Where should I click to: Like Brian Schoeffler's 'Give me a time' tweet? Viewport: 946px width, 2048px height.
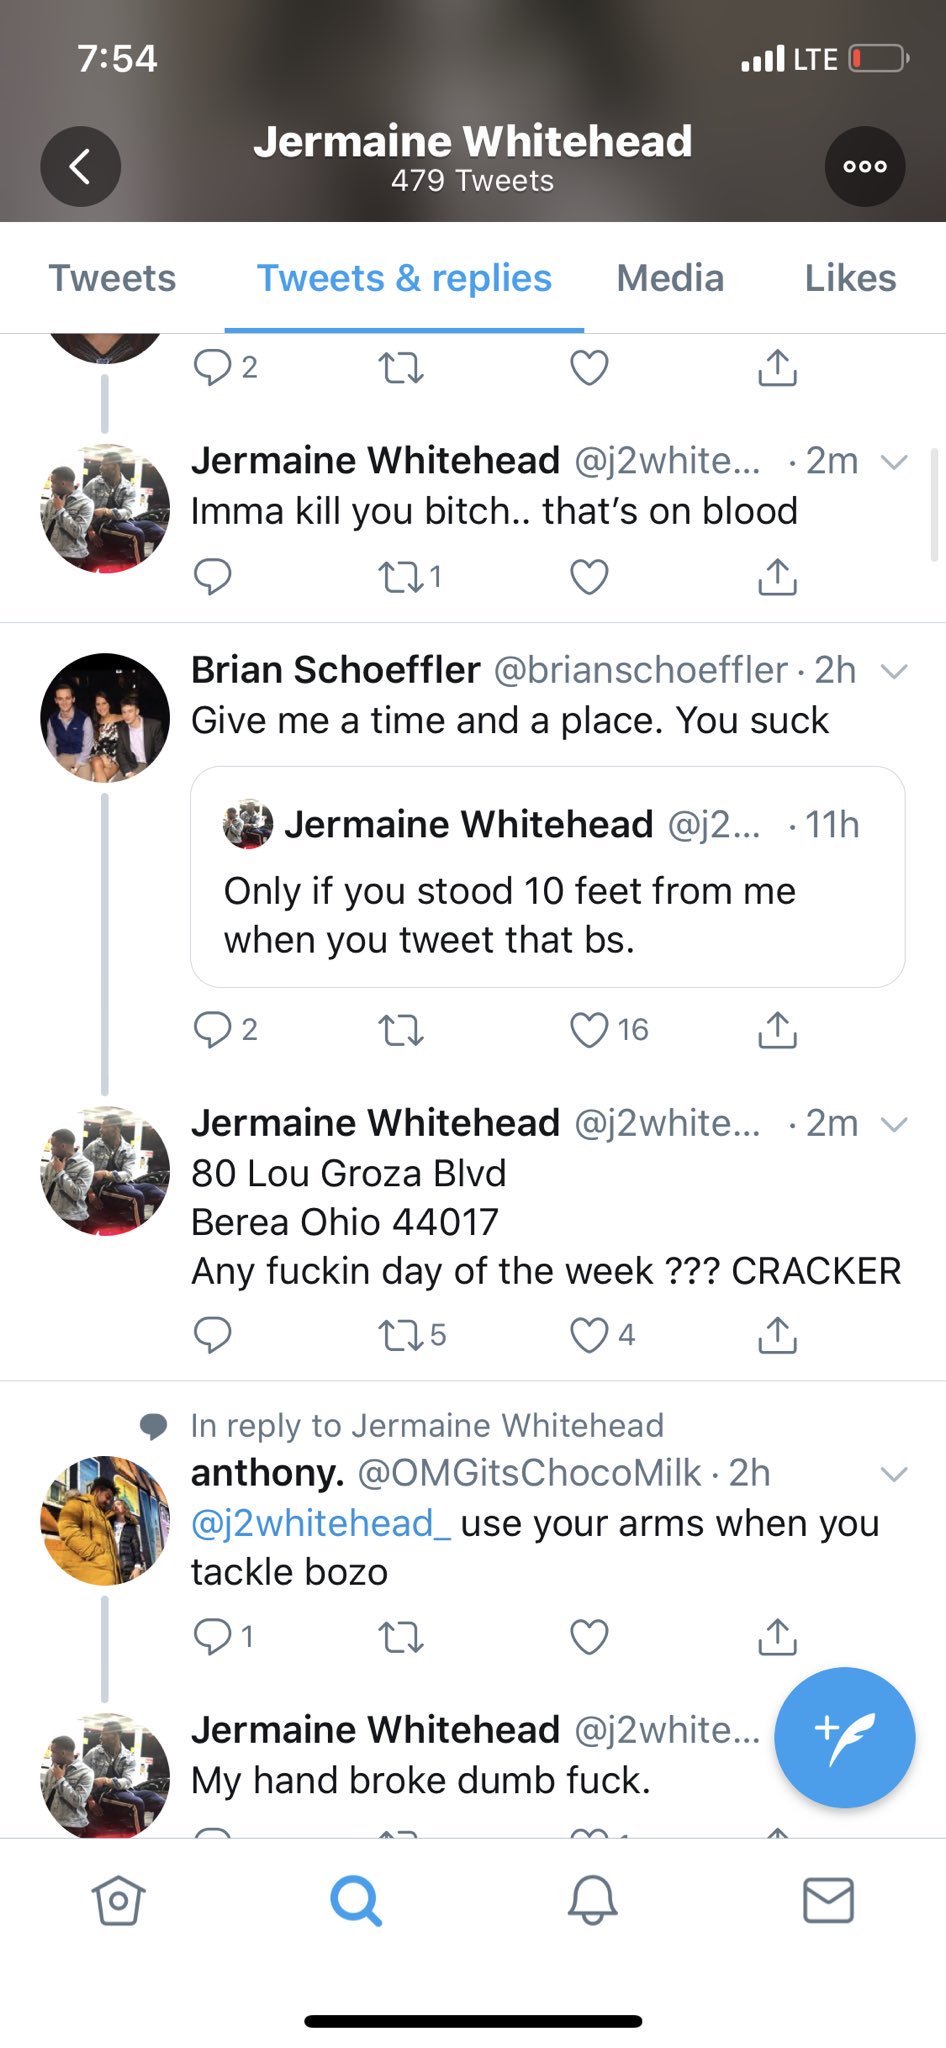pyautogui.click(x=589, y=1029)
